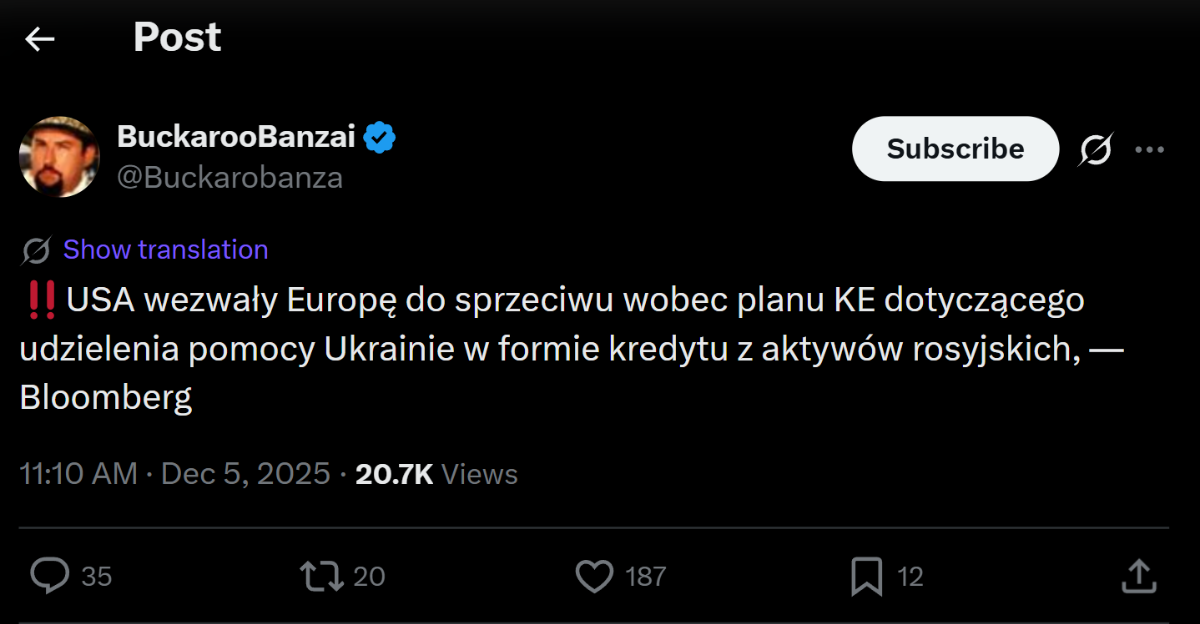Open the three-dot more menu
This screenshot has width=1200, height=624.
point(1149,150)
